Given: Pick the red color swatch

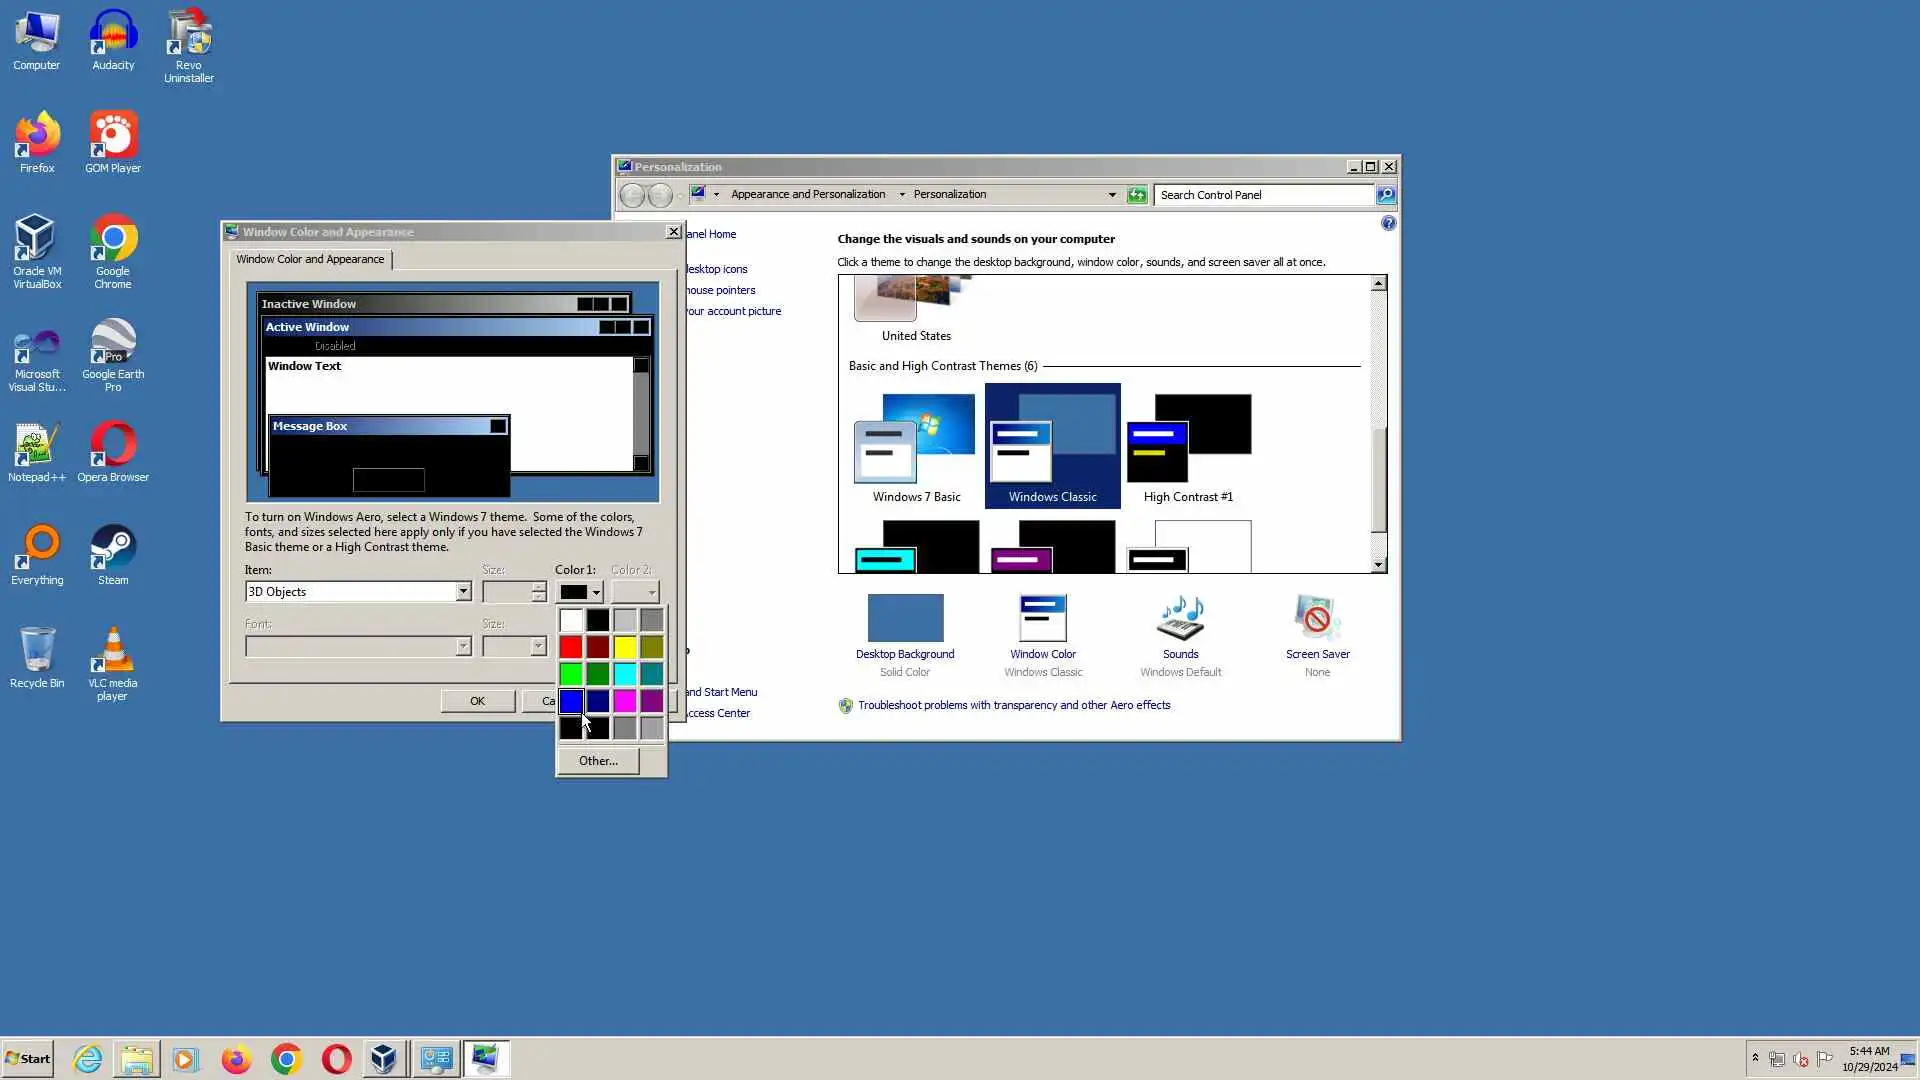Looking at the screenshot, I should (x=571, y=648).
